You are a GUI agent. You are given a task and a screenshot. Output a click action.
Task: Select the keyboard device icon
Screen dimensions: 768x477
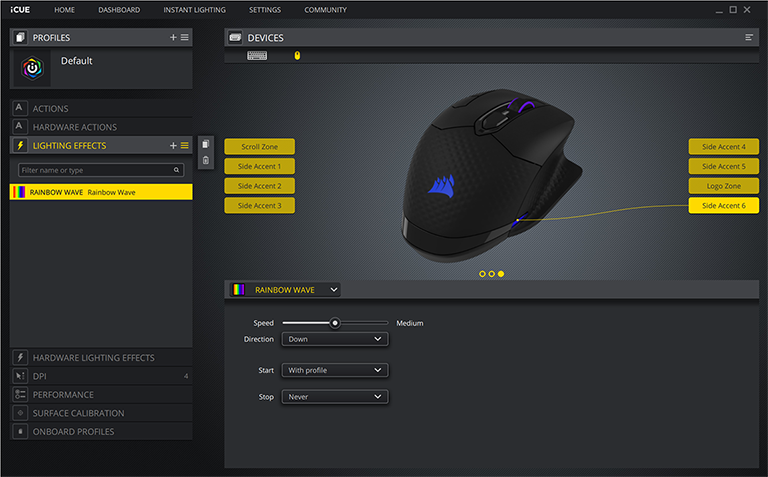257,55
